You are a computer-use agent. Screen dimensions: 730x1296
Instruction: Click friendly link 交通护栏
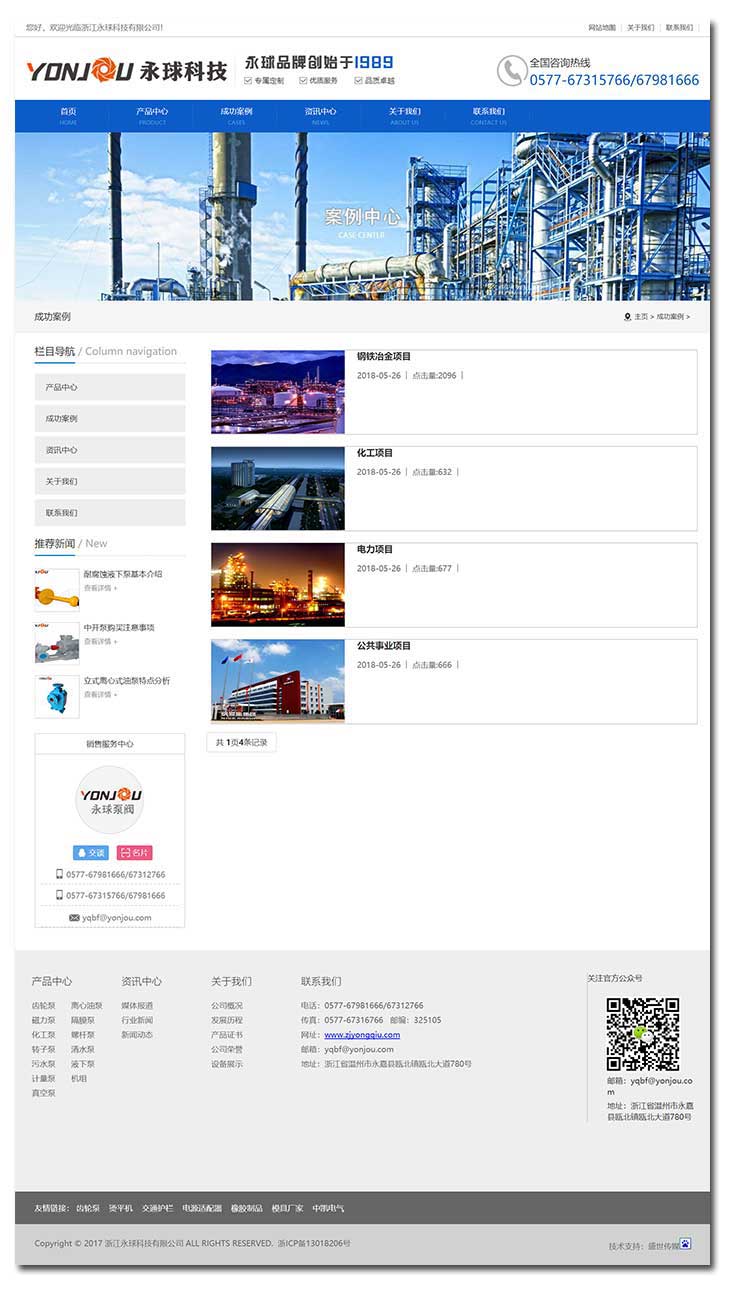157,1208
